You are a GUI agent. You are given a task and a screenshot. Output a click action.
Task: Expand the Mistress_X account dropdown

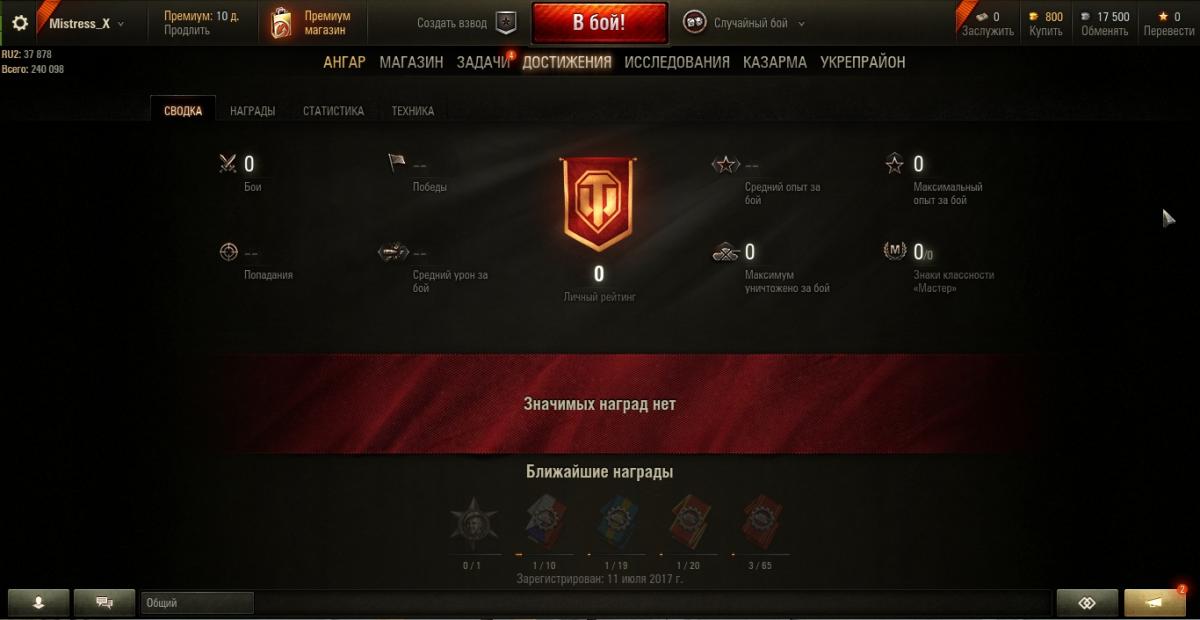[x=87, y=23]
